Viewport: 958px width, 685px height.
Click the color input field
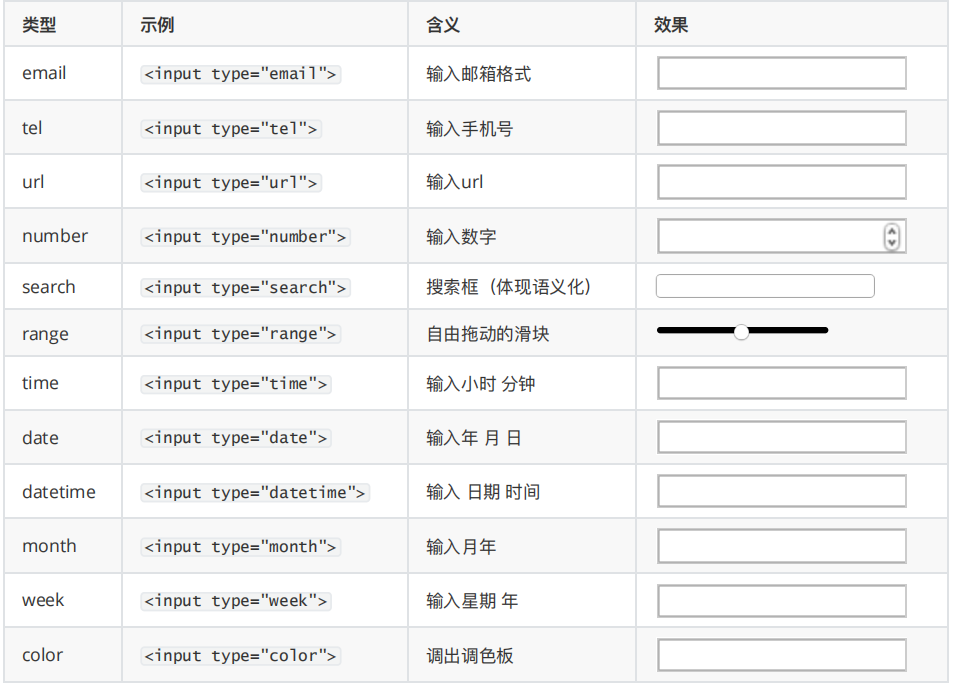tap(781, 655)
